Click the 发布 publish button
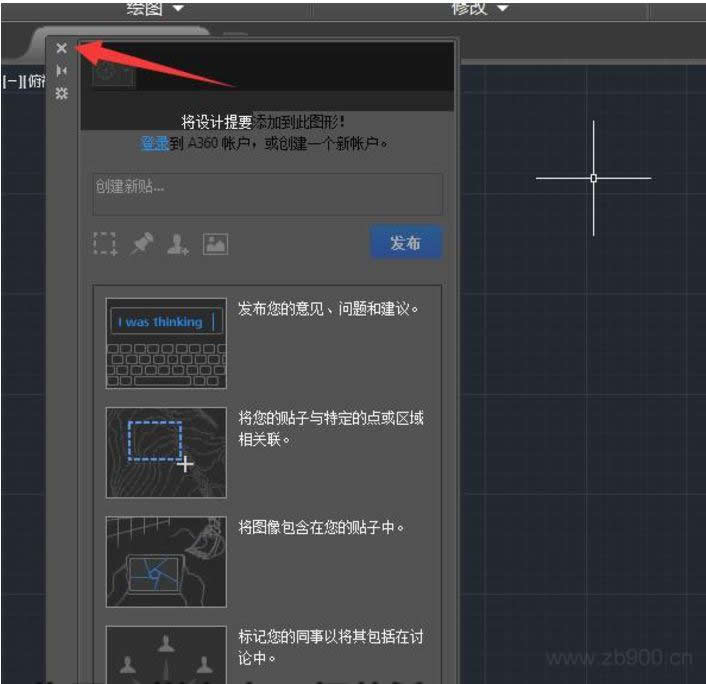This screenshot has height=684, width=706. [406, 243]
